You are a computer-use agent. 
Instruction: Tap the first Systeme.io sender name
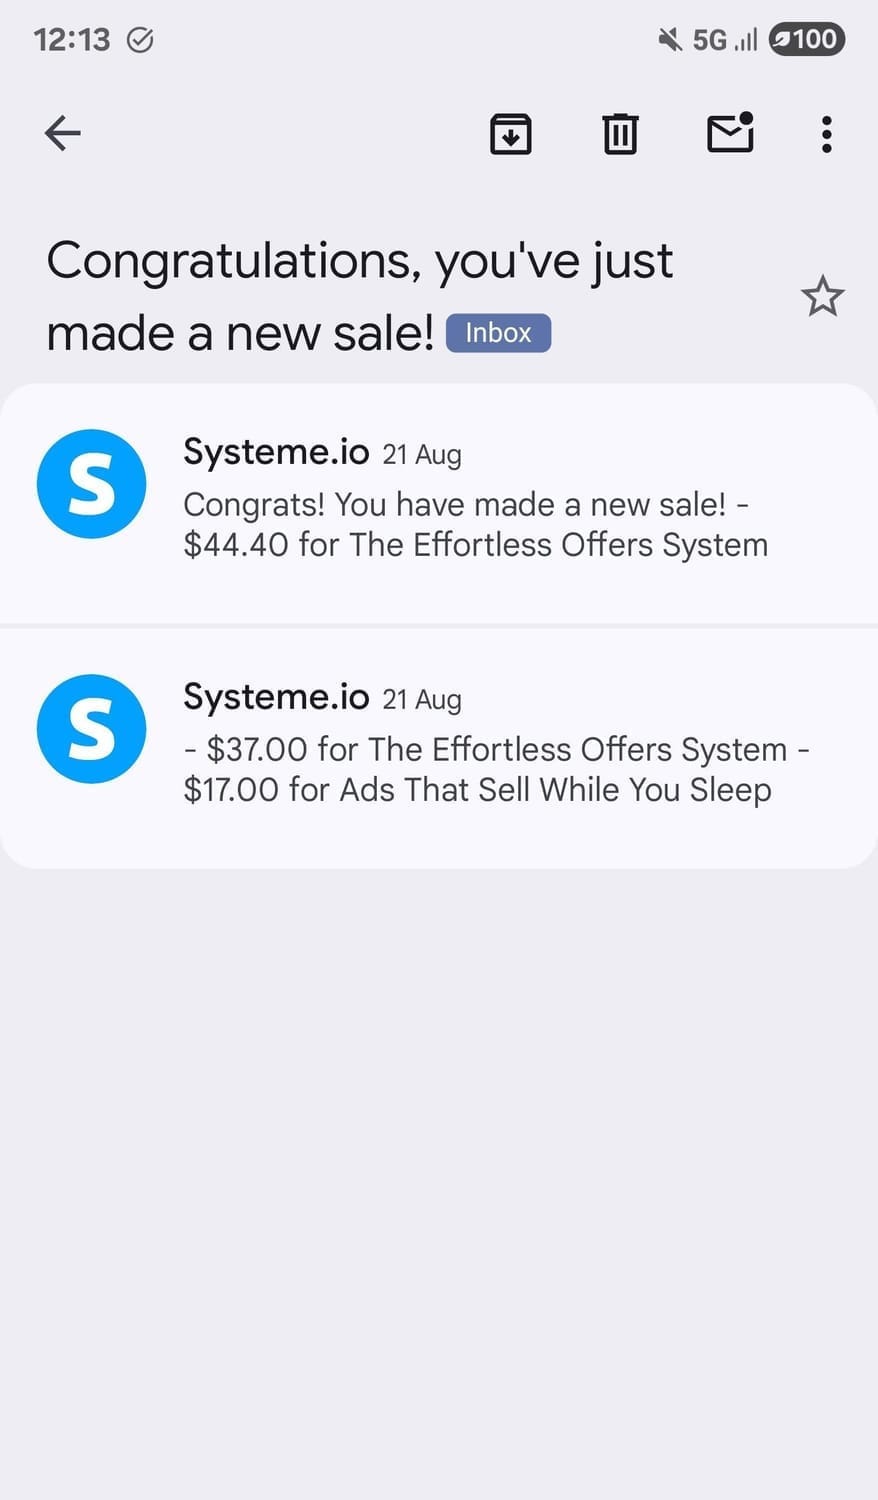click(276, 452)
